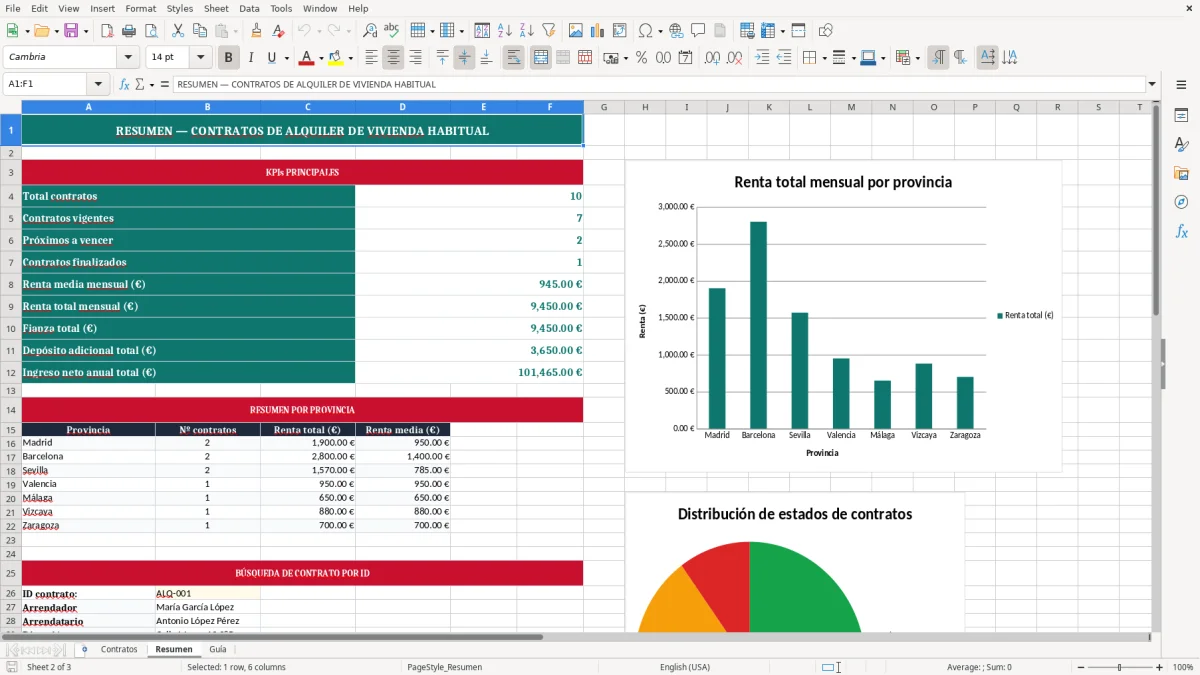Select row 13 header
This screenshot has height=675, width=1200.
11,391
